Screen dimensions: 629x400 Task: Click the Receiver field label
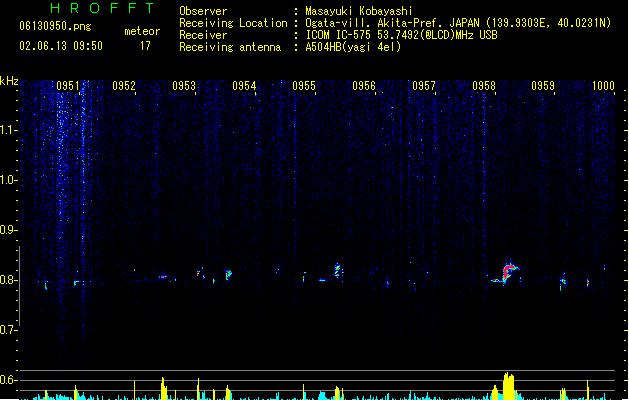pyautogui.click(x=203, y=35)
